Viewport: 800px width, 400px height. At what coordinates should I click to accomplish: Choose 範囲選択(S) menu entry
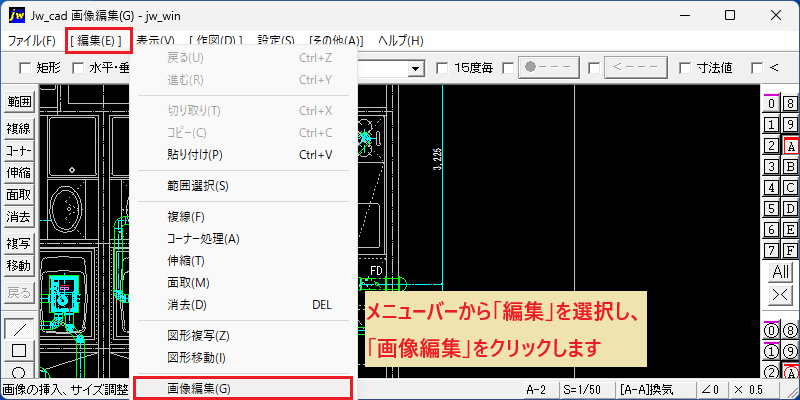[243, 186]
